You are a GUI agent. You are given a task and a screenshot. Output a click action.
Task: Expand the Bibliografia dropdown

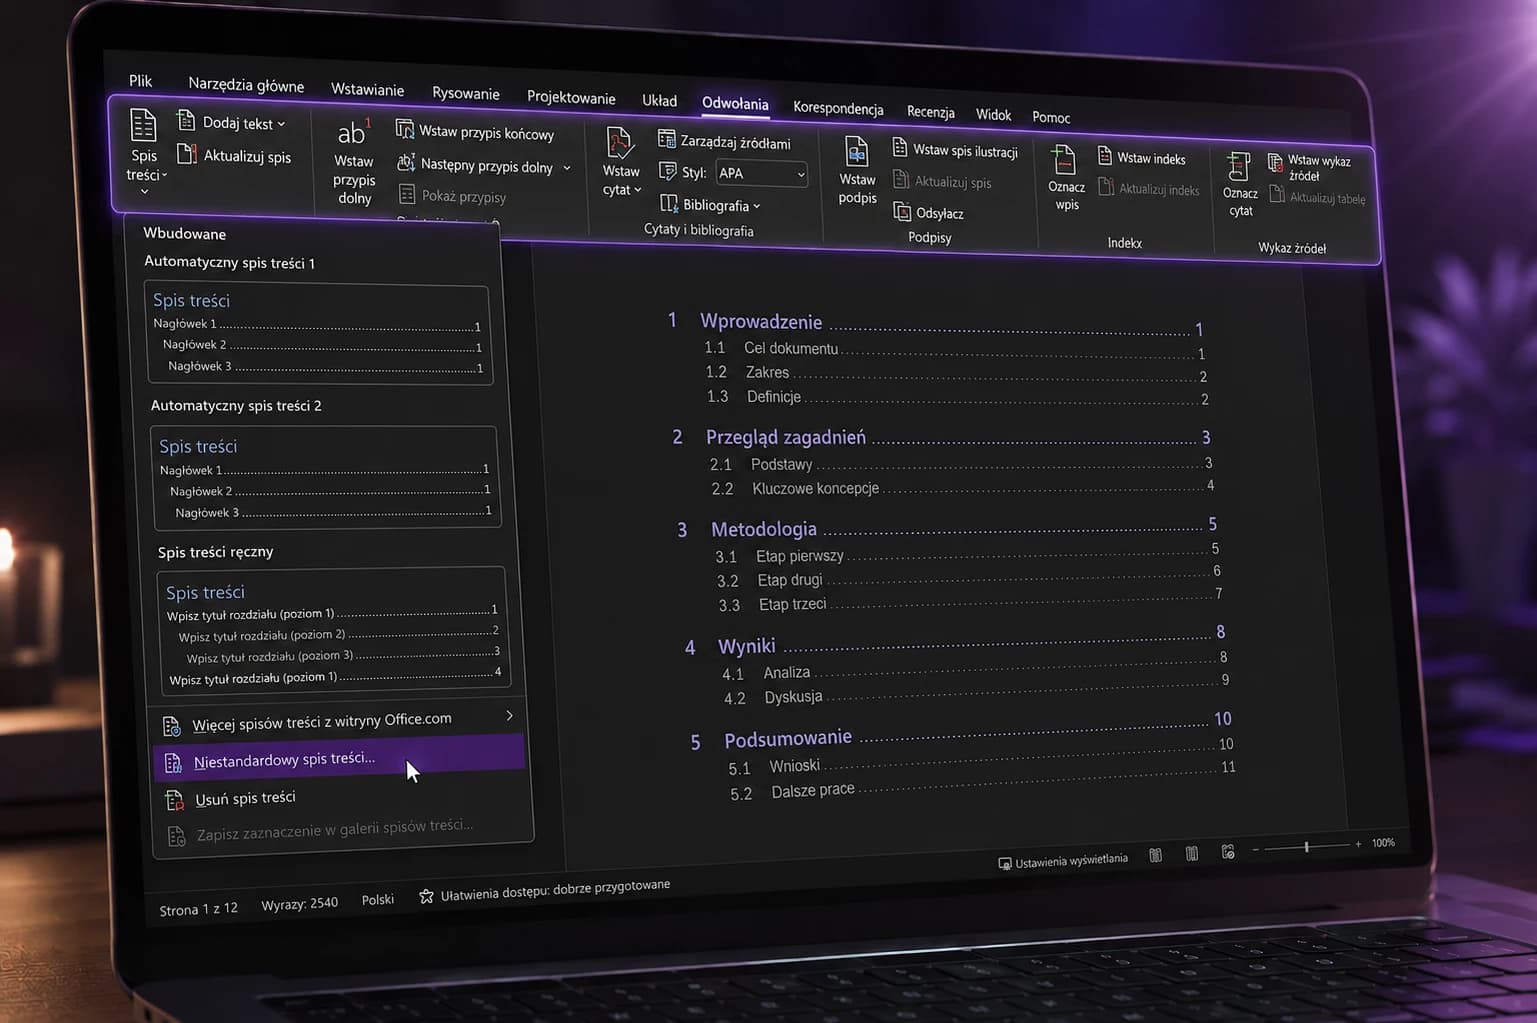710,205
